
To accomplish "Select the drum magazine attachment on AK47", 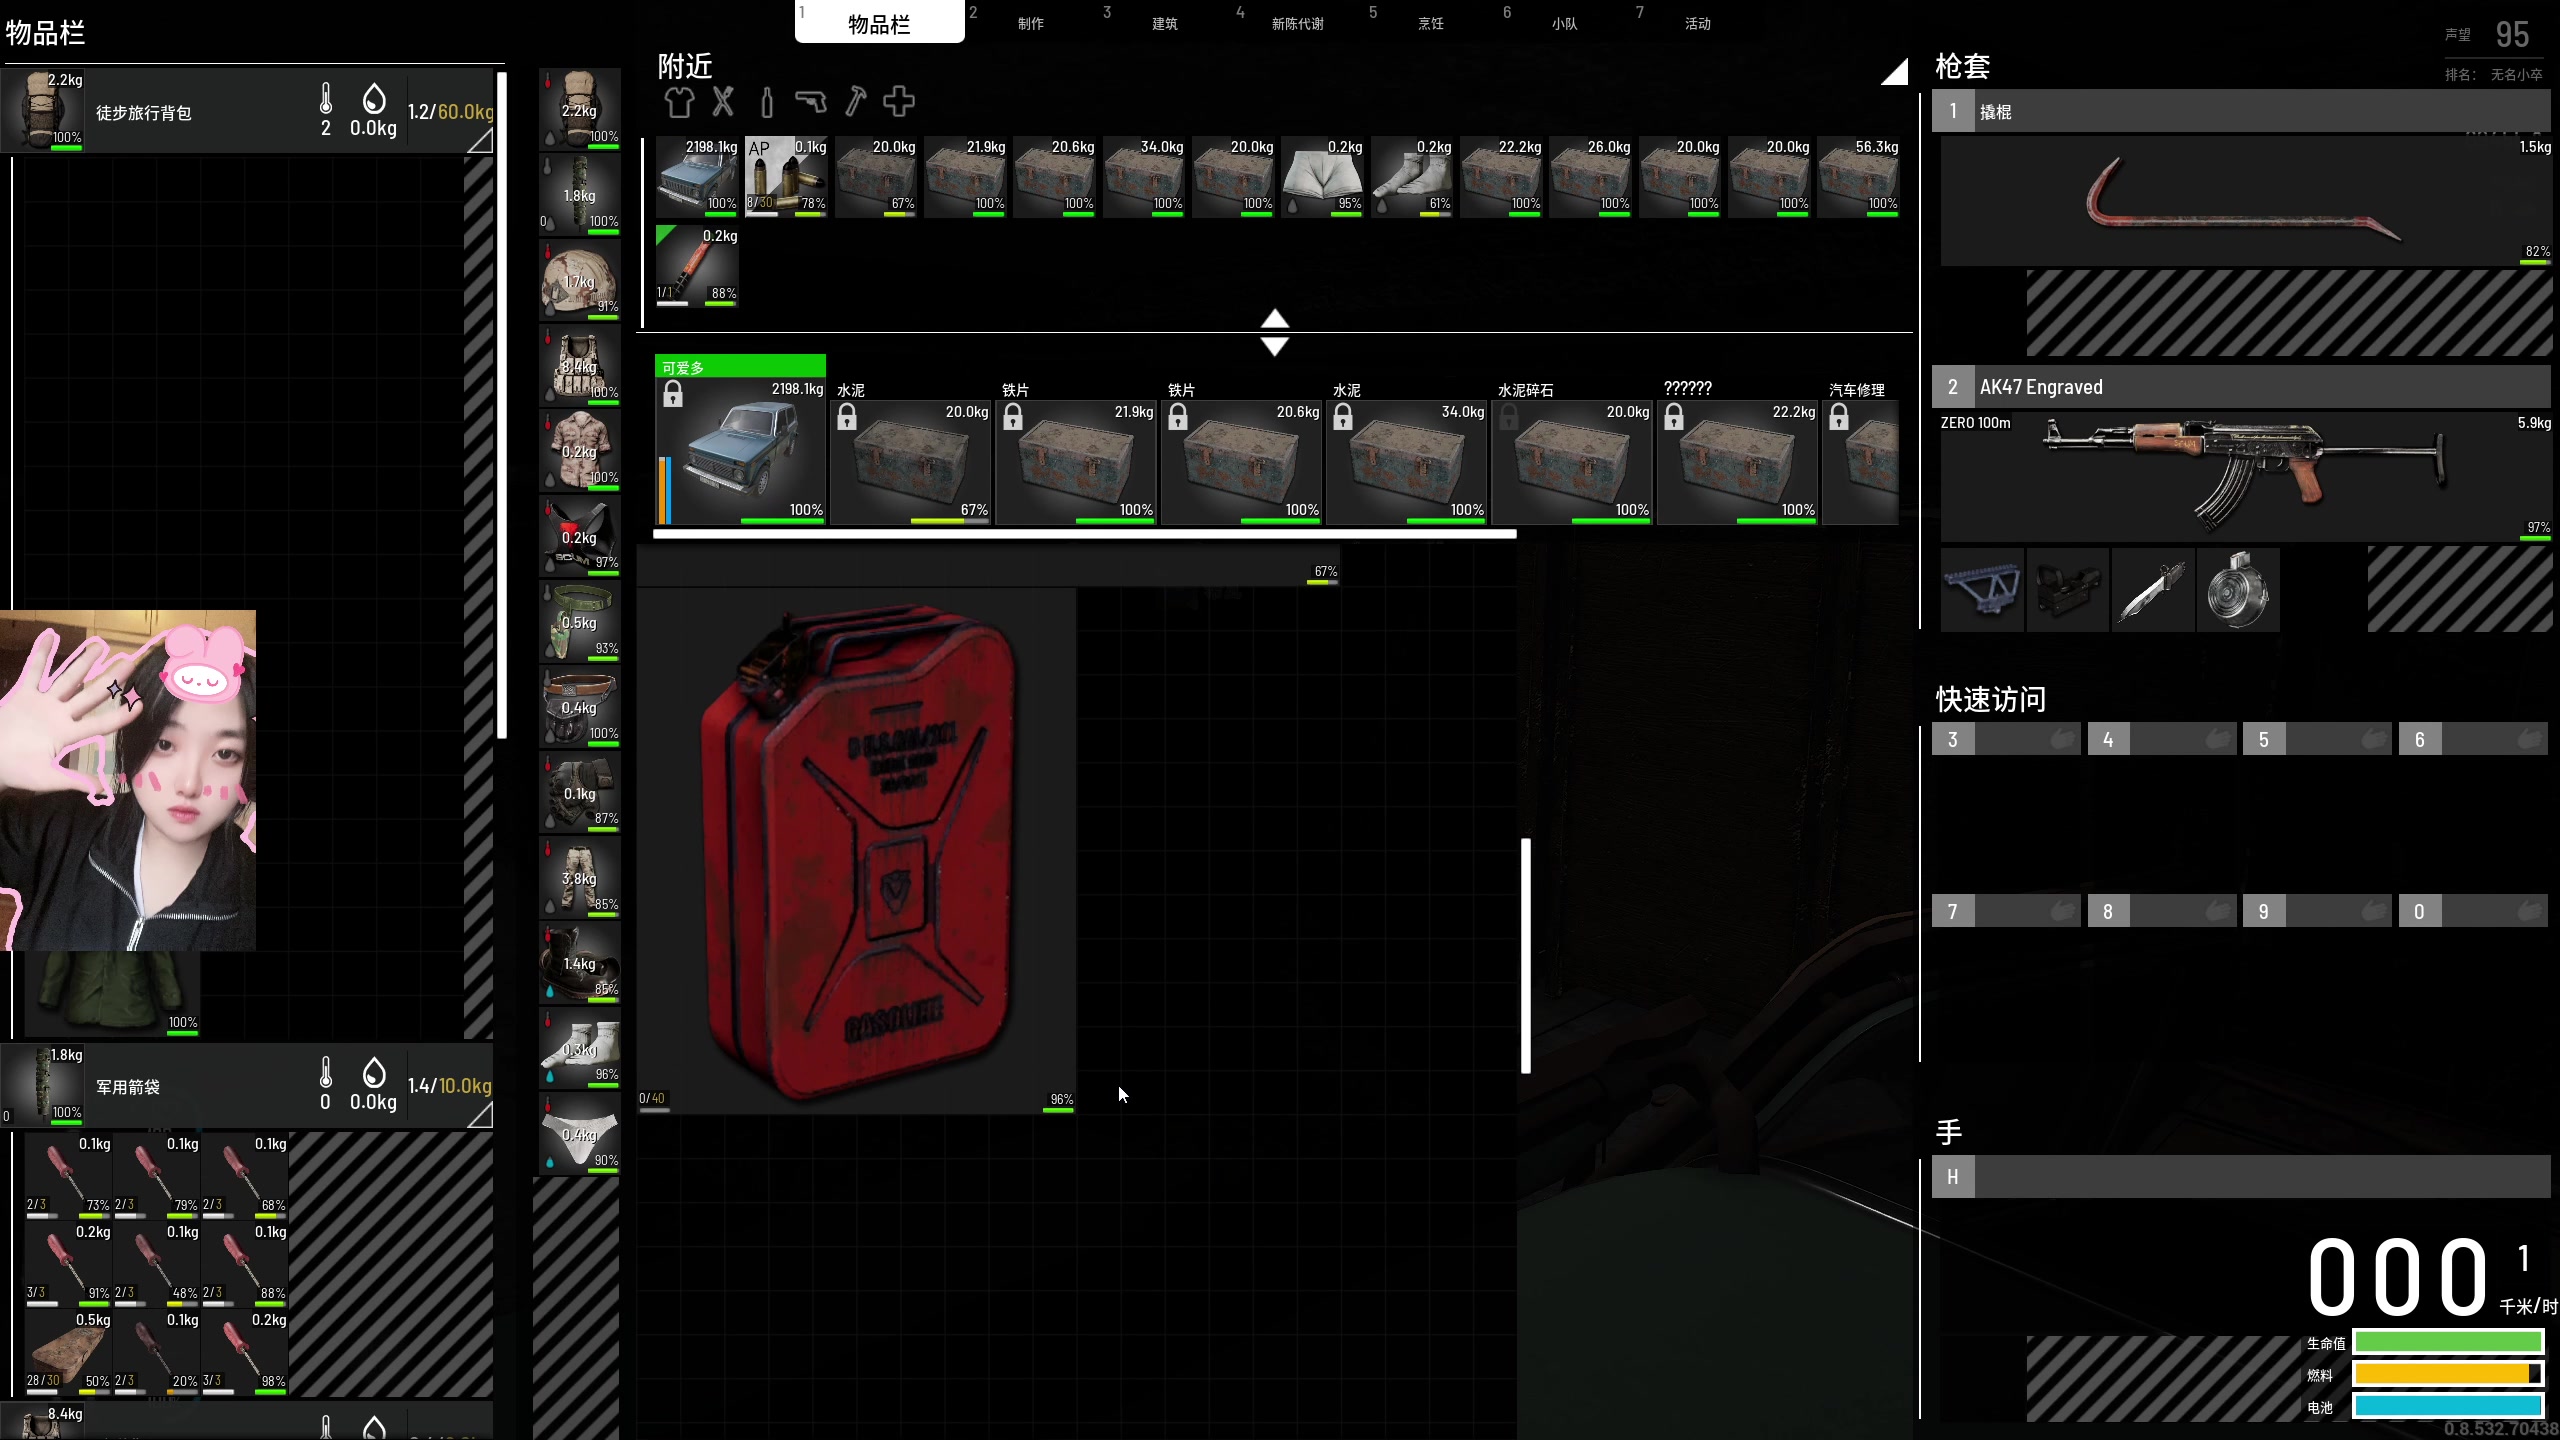I will pos(2238,590).
